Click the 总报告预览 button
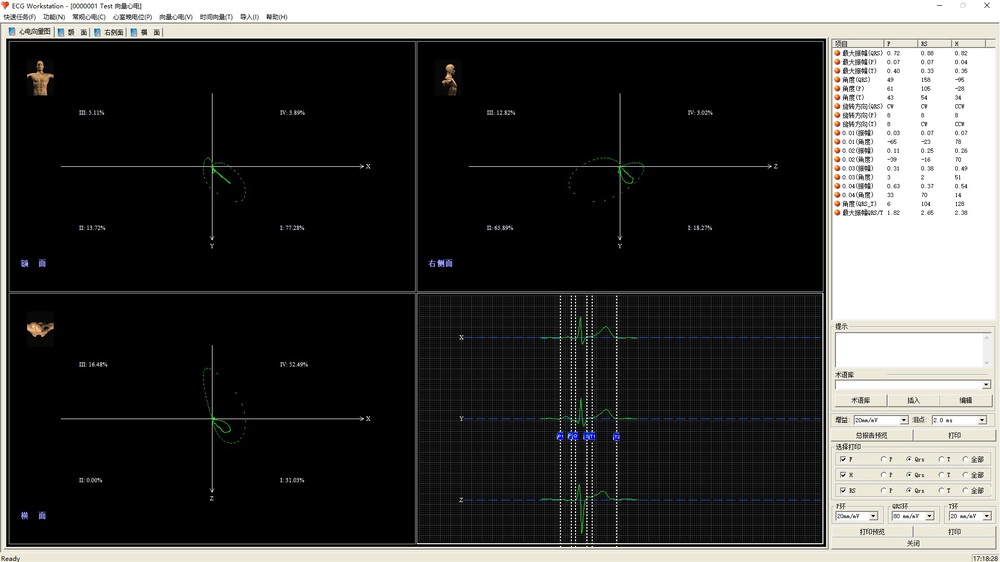1000x562 pixels. pyautogui.click(x=873, y=435)
